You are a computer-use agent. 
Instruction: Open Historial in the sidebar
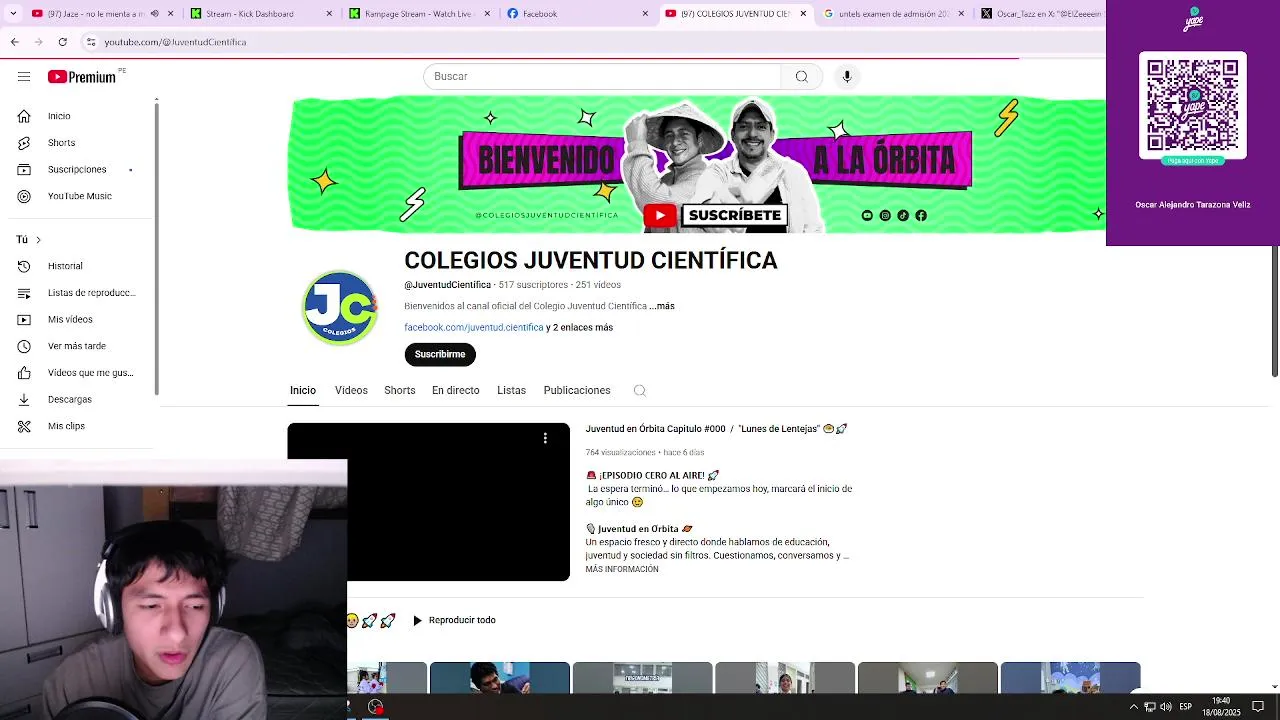point(78,266)
